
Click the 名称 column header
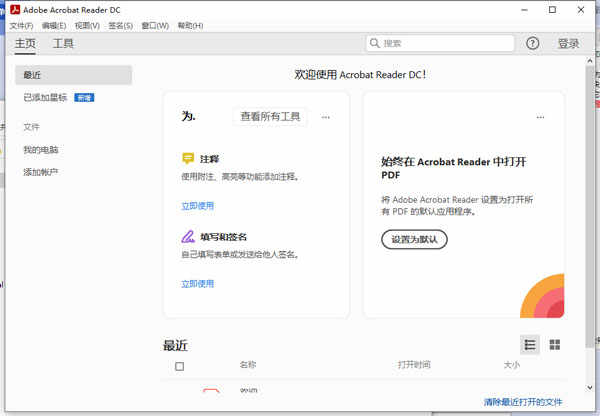click(x=248, y=365)
